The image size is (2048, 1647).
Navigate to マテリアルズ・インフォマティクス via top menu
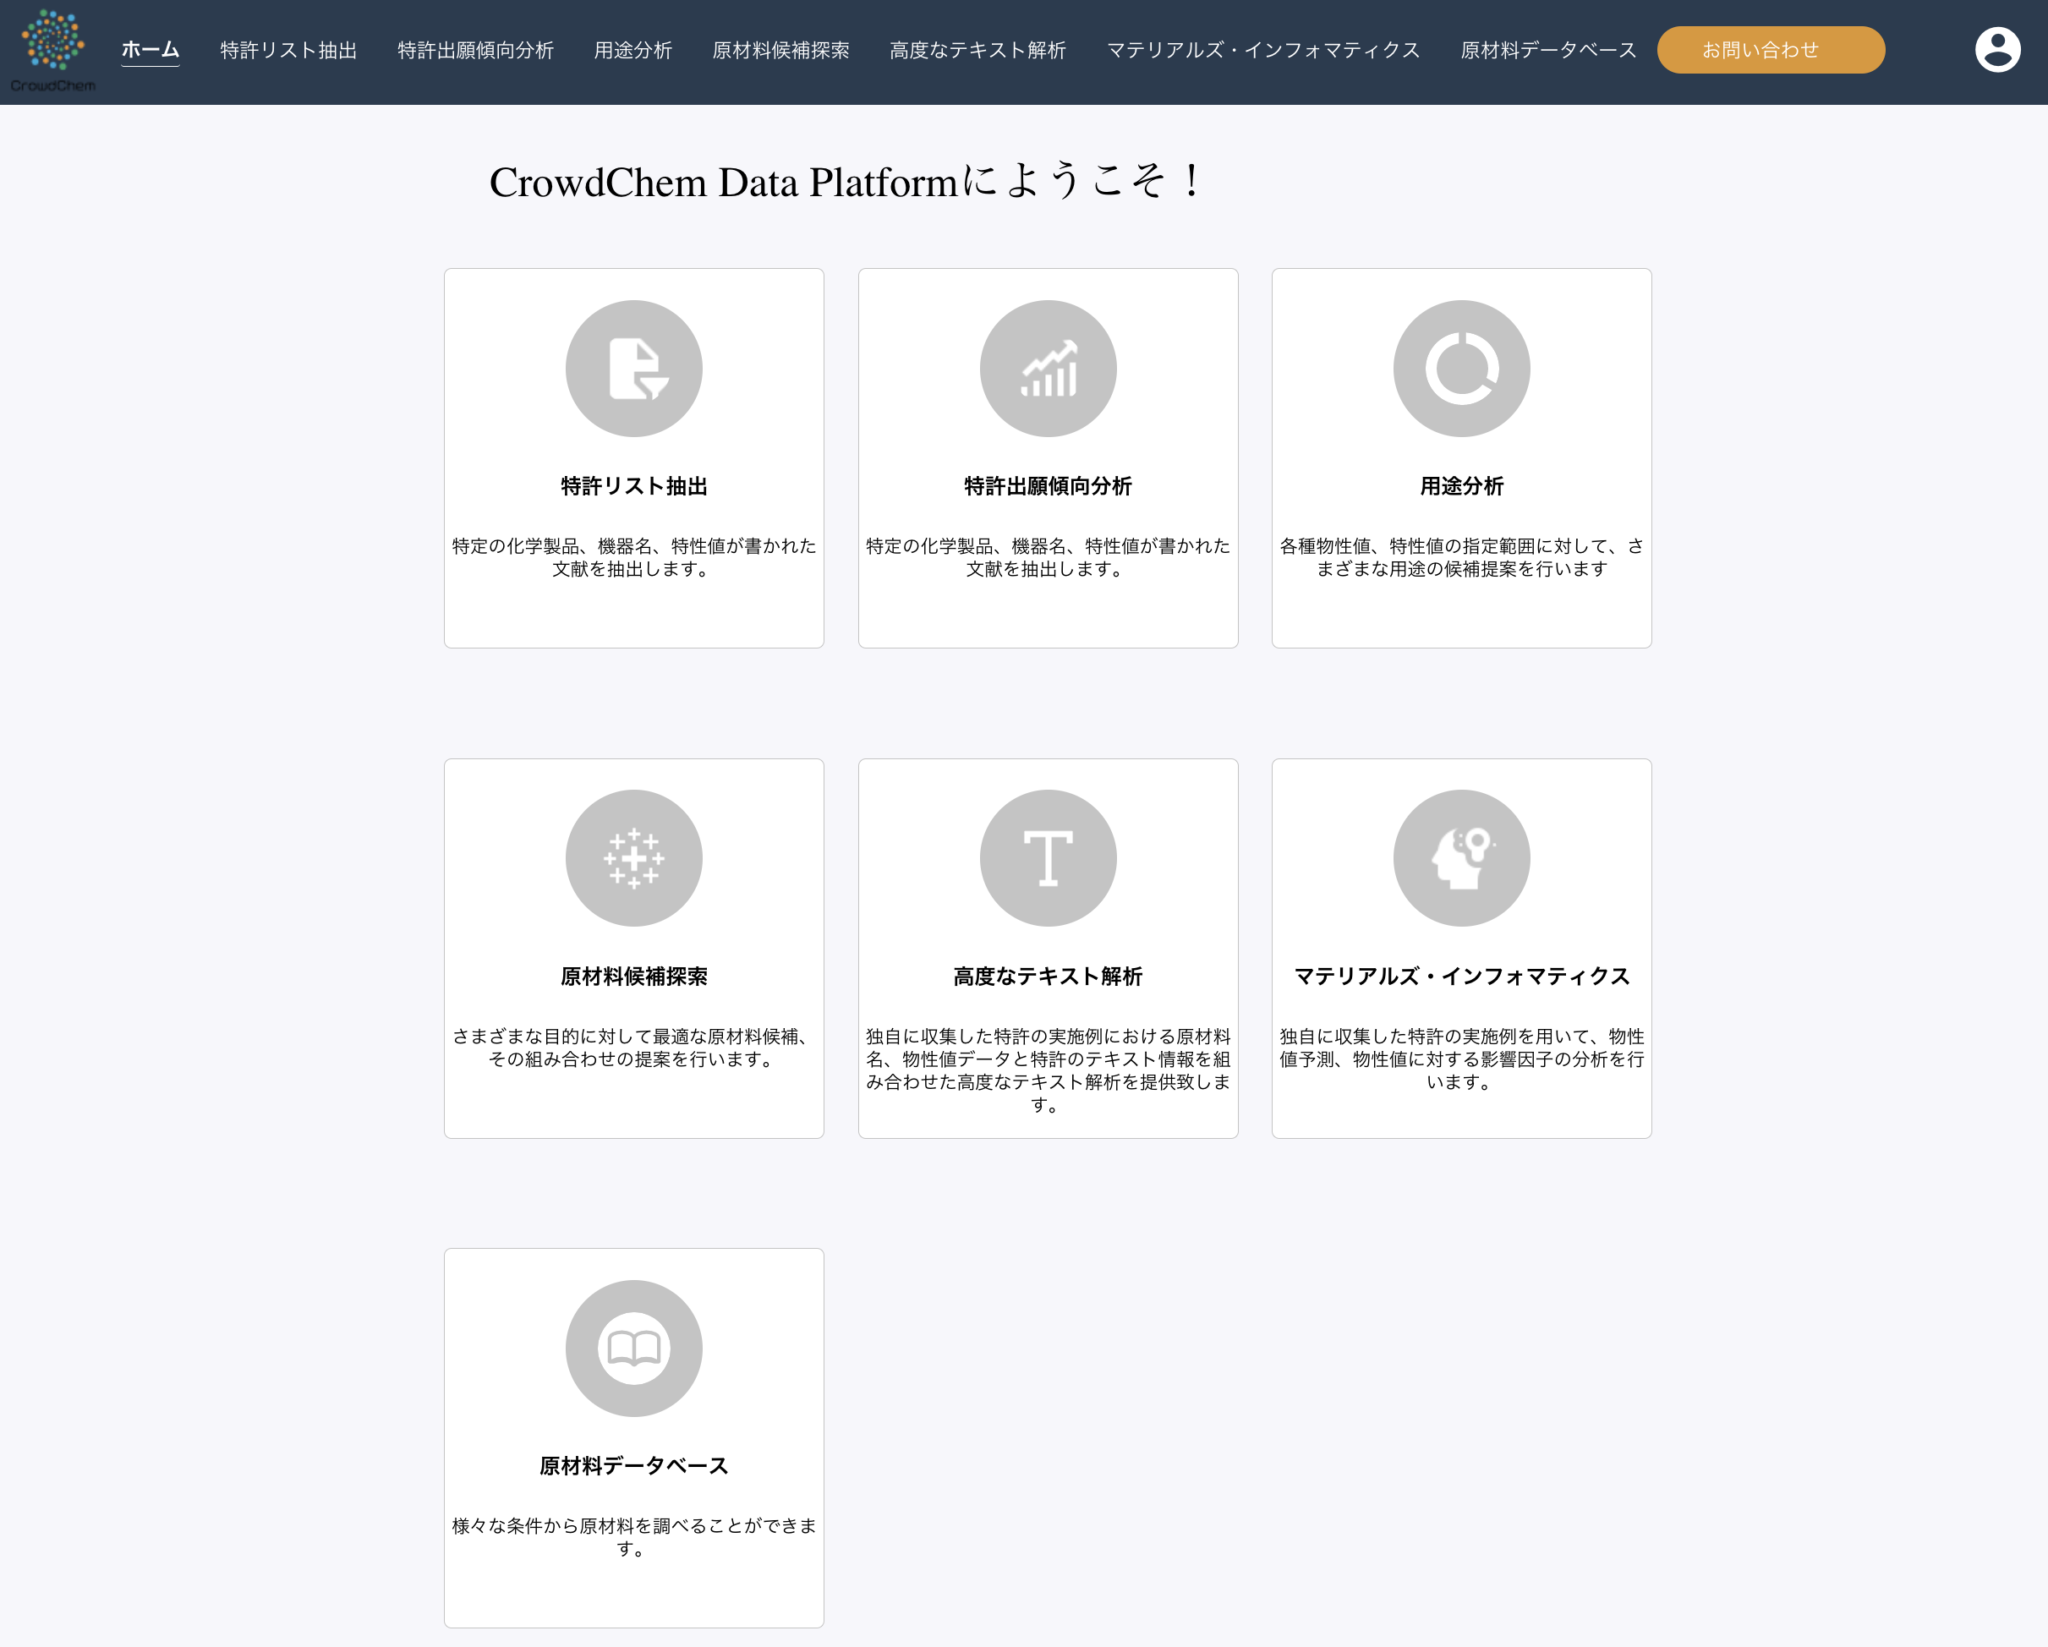pos(1263,50)
